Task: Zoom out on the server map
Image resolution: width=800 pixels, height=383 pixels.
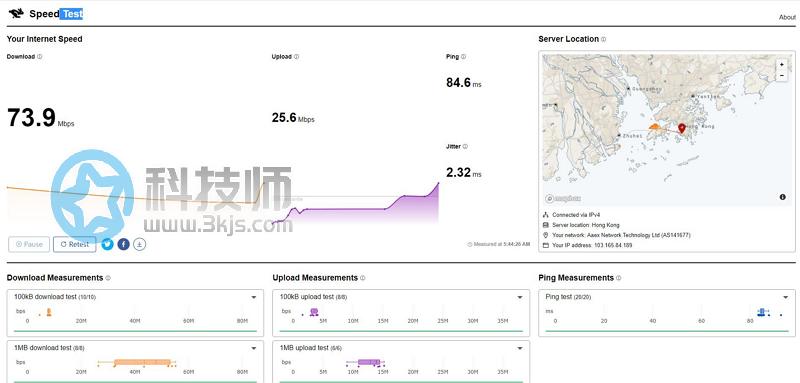Action: click(x=781, y=75)
